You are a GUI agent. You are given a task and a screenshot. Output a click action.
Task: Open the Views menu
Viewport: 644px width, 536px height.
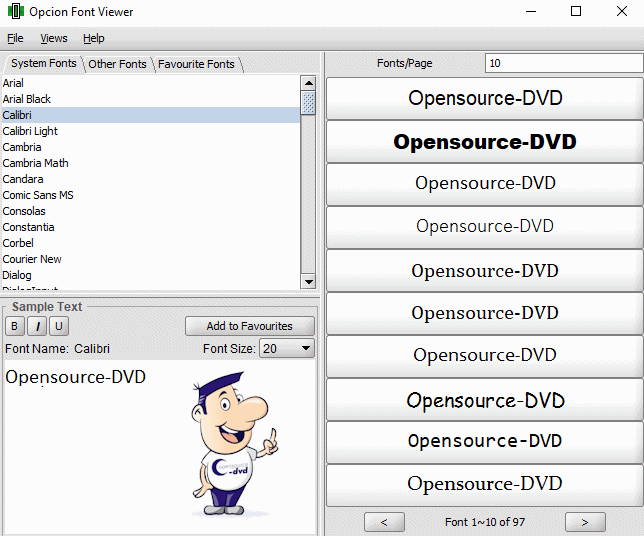(54, 38)
